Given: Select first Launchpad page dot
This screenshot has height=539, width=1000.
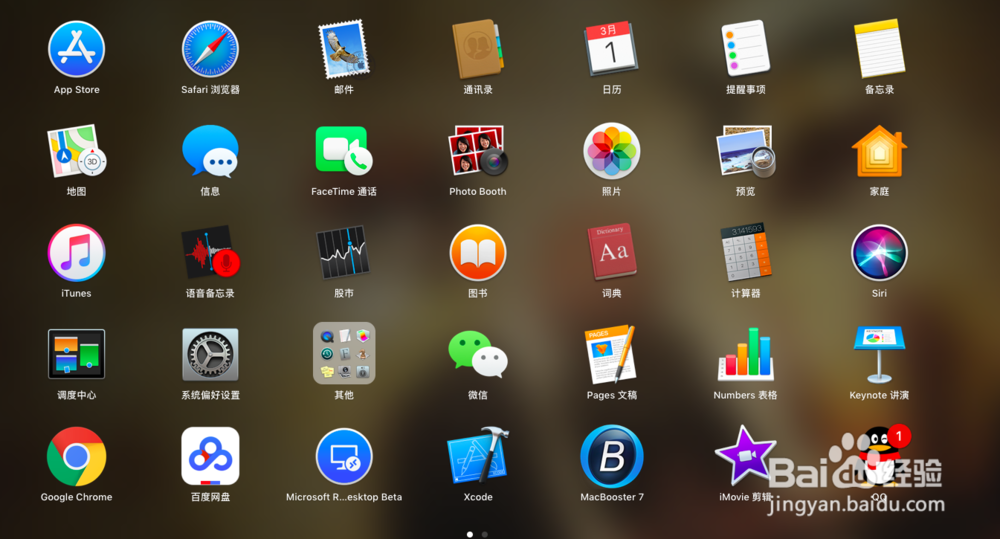Looking at the screenshot, I should tap(470, 535).
